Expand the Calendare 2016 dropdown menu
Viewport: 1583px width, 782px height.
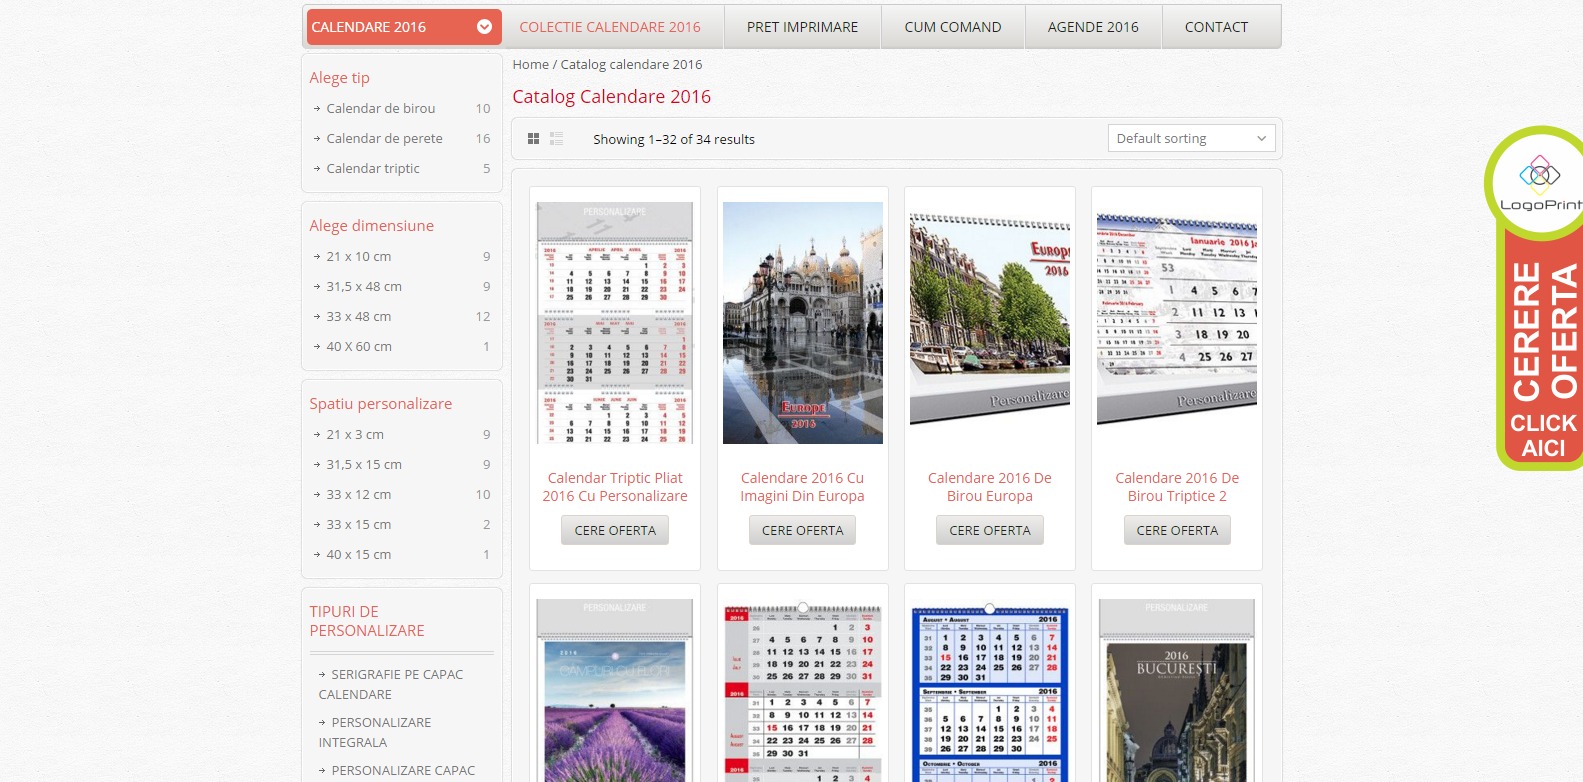pos(484,27)
